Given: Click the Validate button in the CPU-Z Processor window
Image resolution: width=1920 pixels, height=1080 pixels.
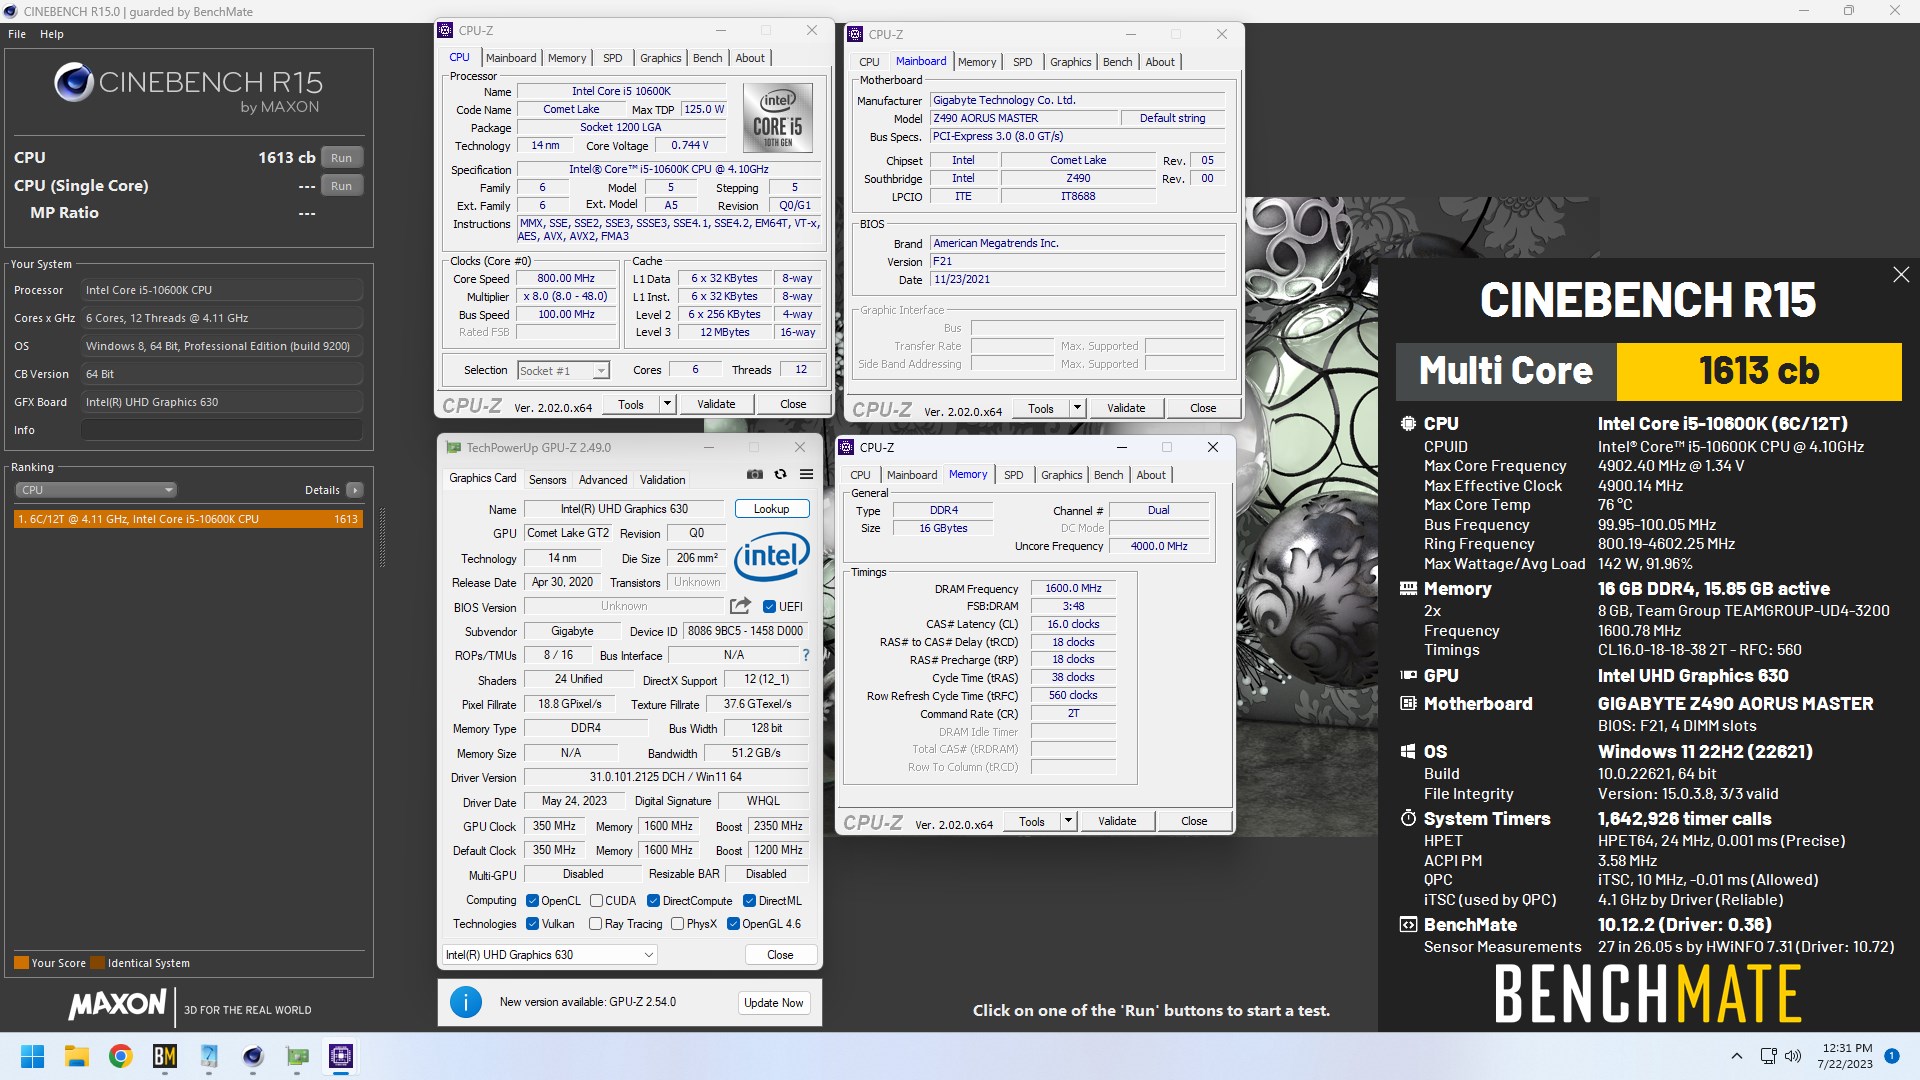Looking at the screenshot, I should (x=716, y=404).
